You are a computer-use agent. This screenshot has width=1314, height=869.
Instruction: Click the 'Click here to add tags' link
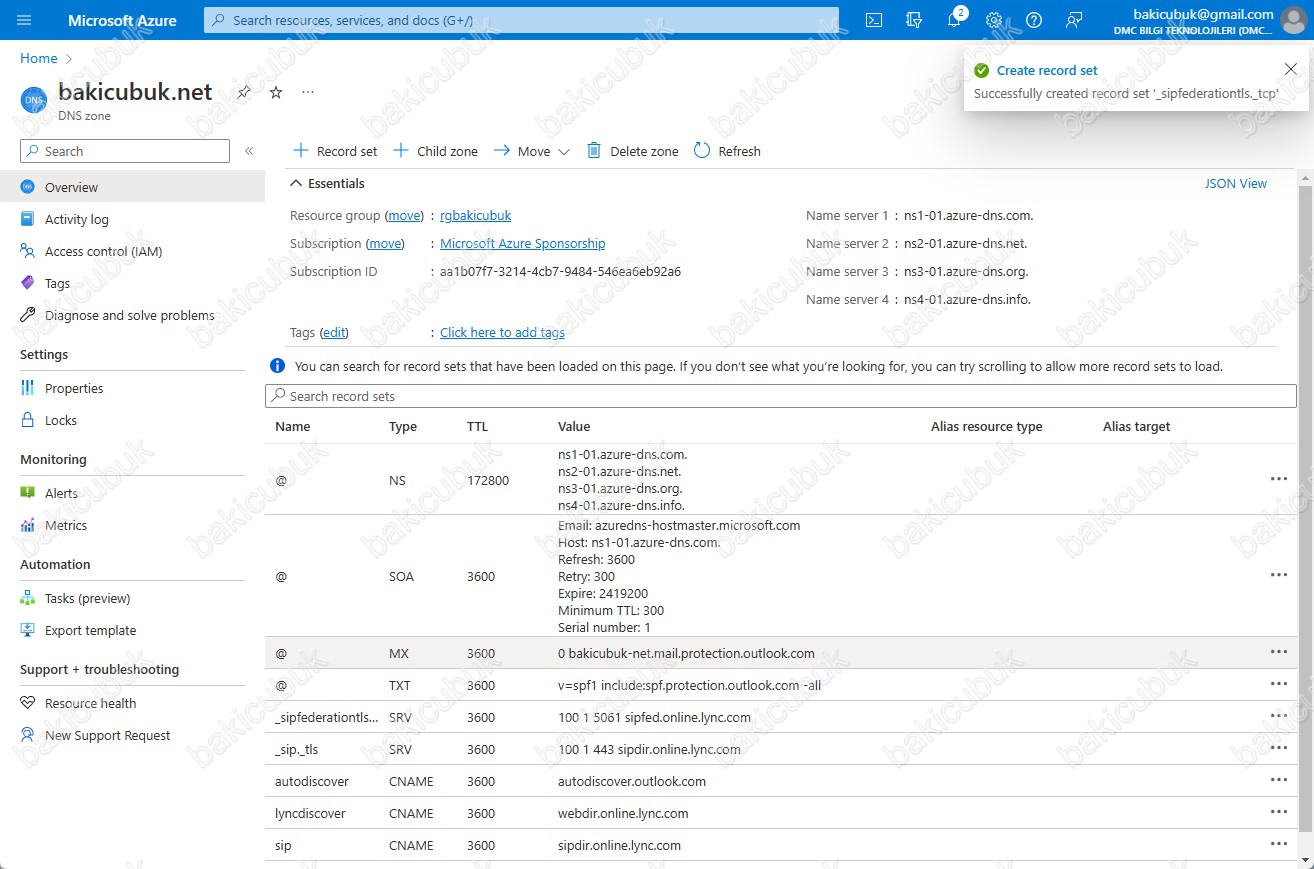502,332
